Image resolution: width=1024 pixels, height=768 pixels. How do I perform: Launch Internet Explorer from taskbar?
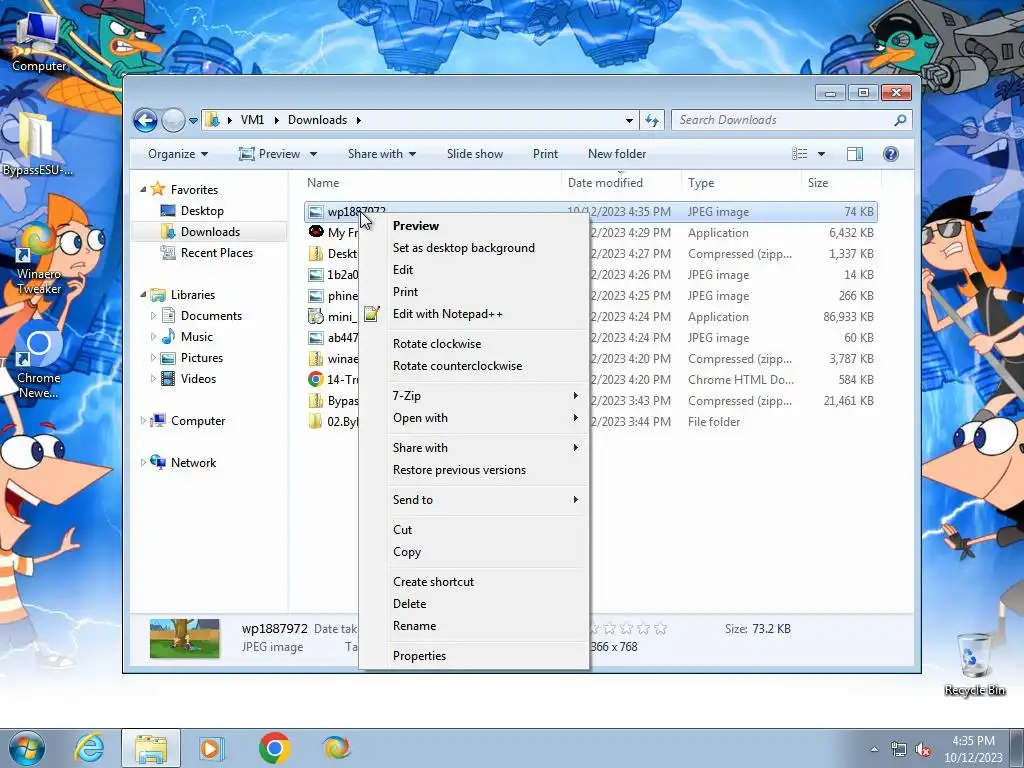tap(89, 748)
